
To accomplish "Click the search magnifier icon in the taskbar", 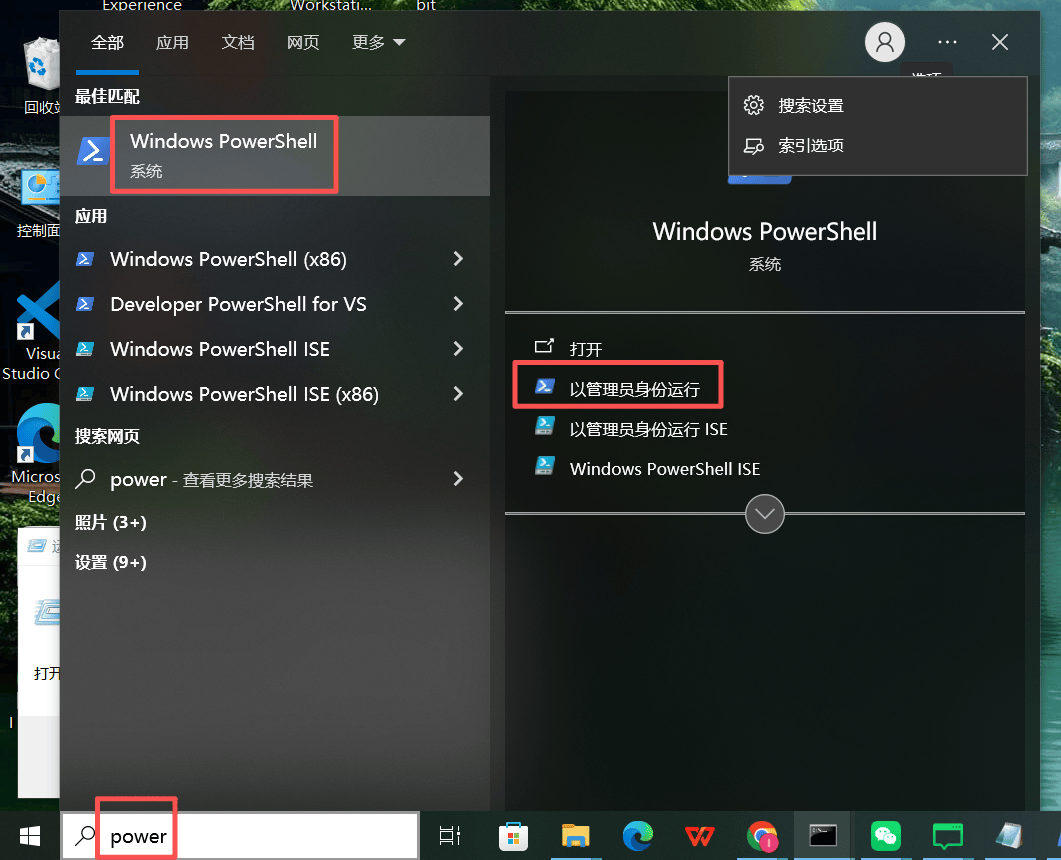I will (x=85, y=836).
